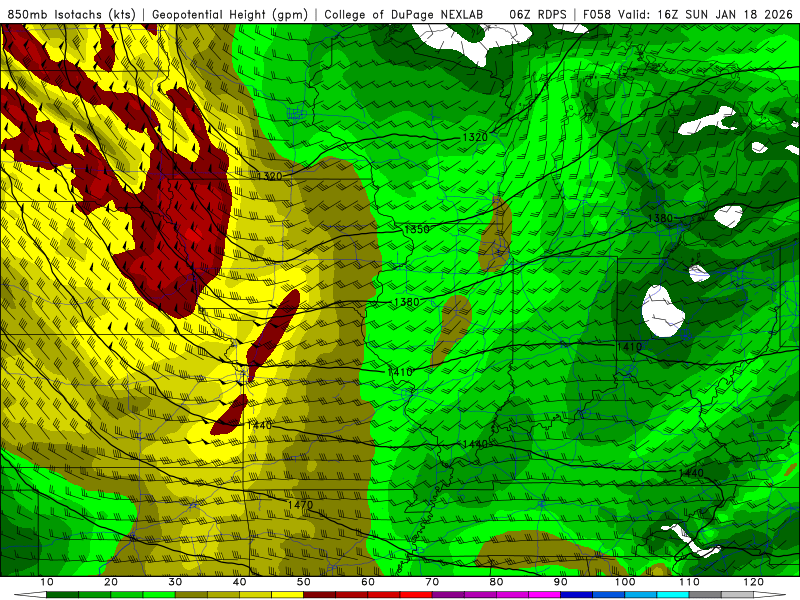Click the 80 knot label on colorbar

click(496, 582)
